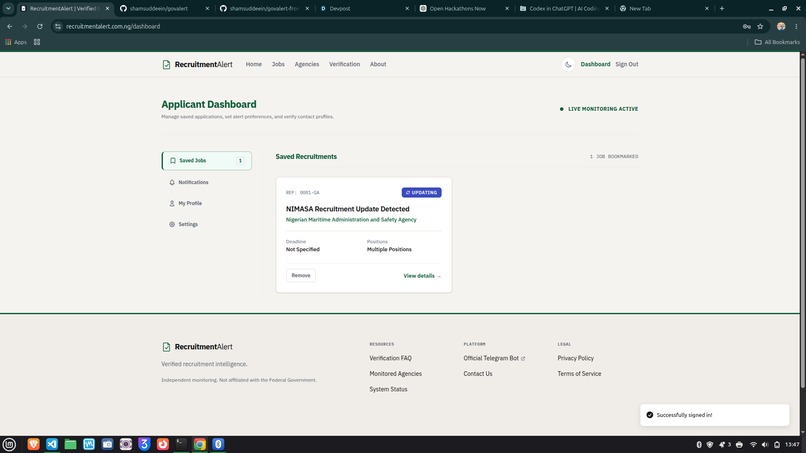Screen dimensions: 806x453
Task: Open Files manager from taskbar
Action: [x=70, y=444]
